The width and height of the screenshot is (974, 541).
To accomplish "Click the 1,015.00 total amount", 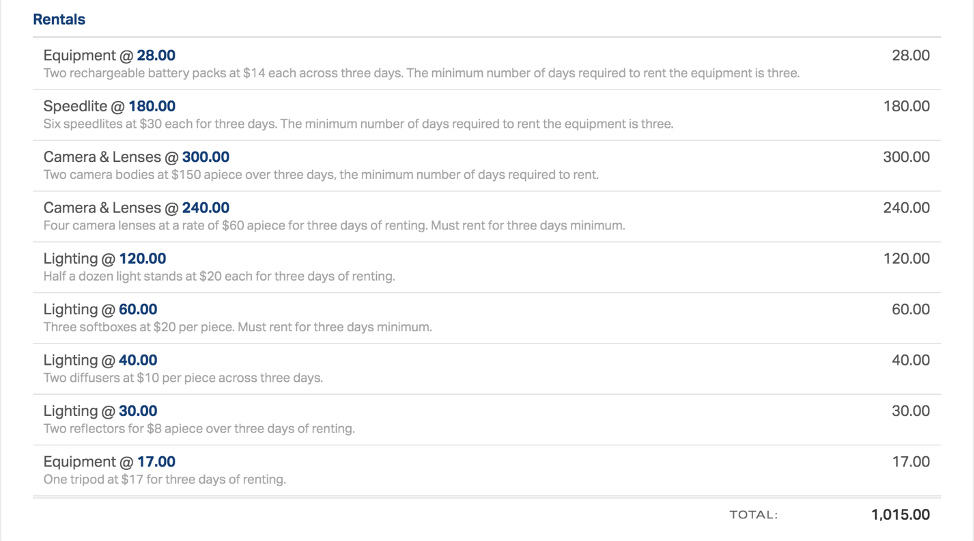I will [900, 515].
